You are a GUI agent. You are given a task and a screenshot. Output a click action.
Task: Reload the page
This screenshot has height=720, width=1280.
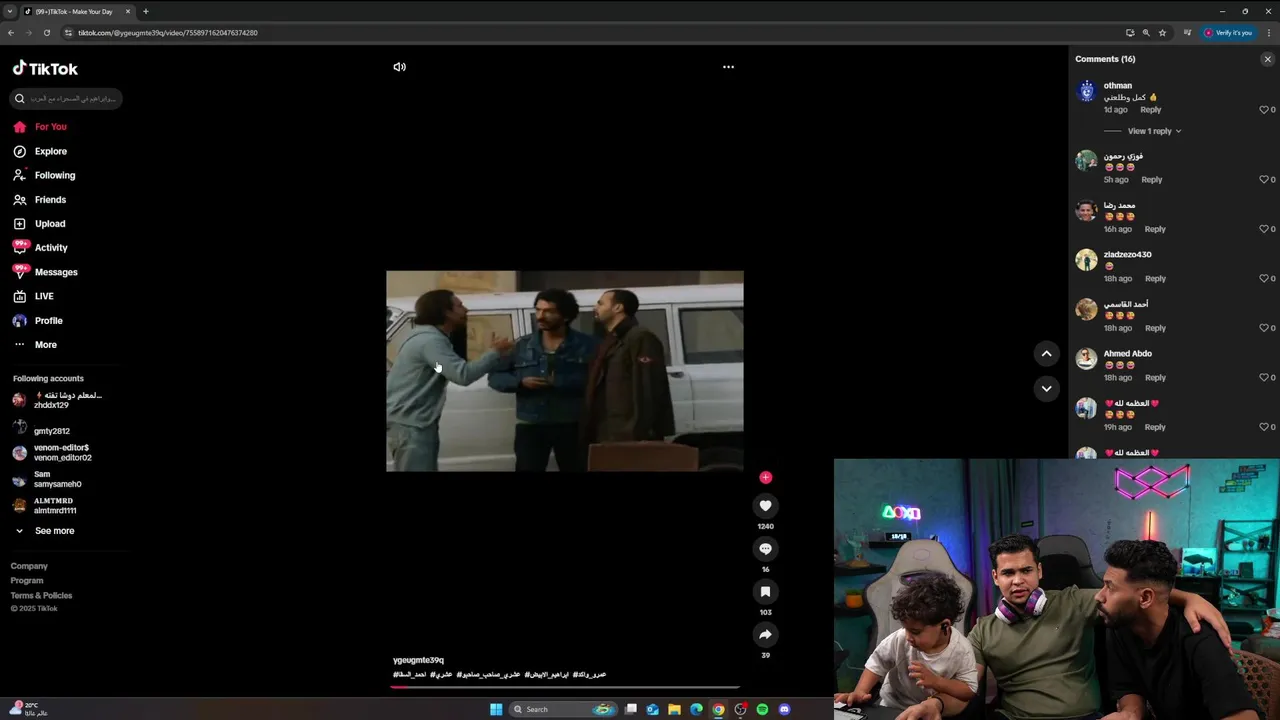tap(46, 33)
